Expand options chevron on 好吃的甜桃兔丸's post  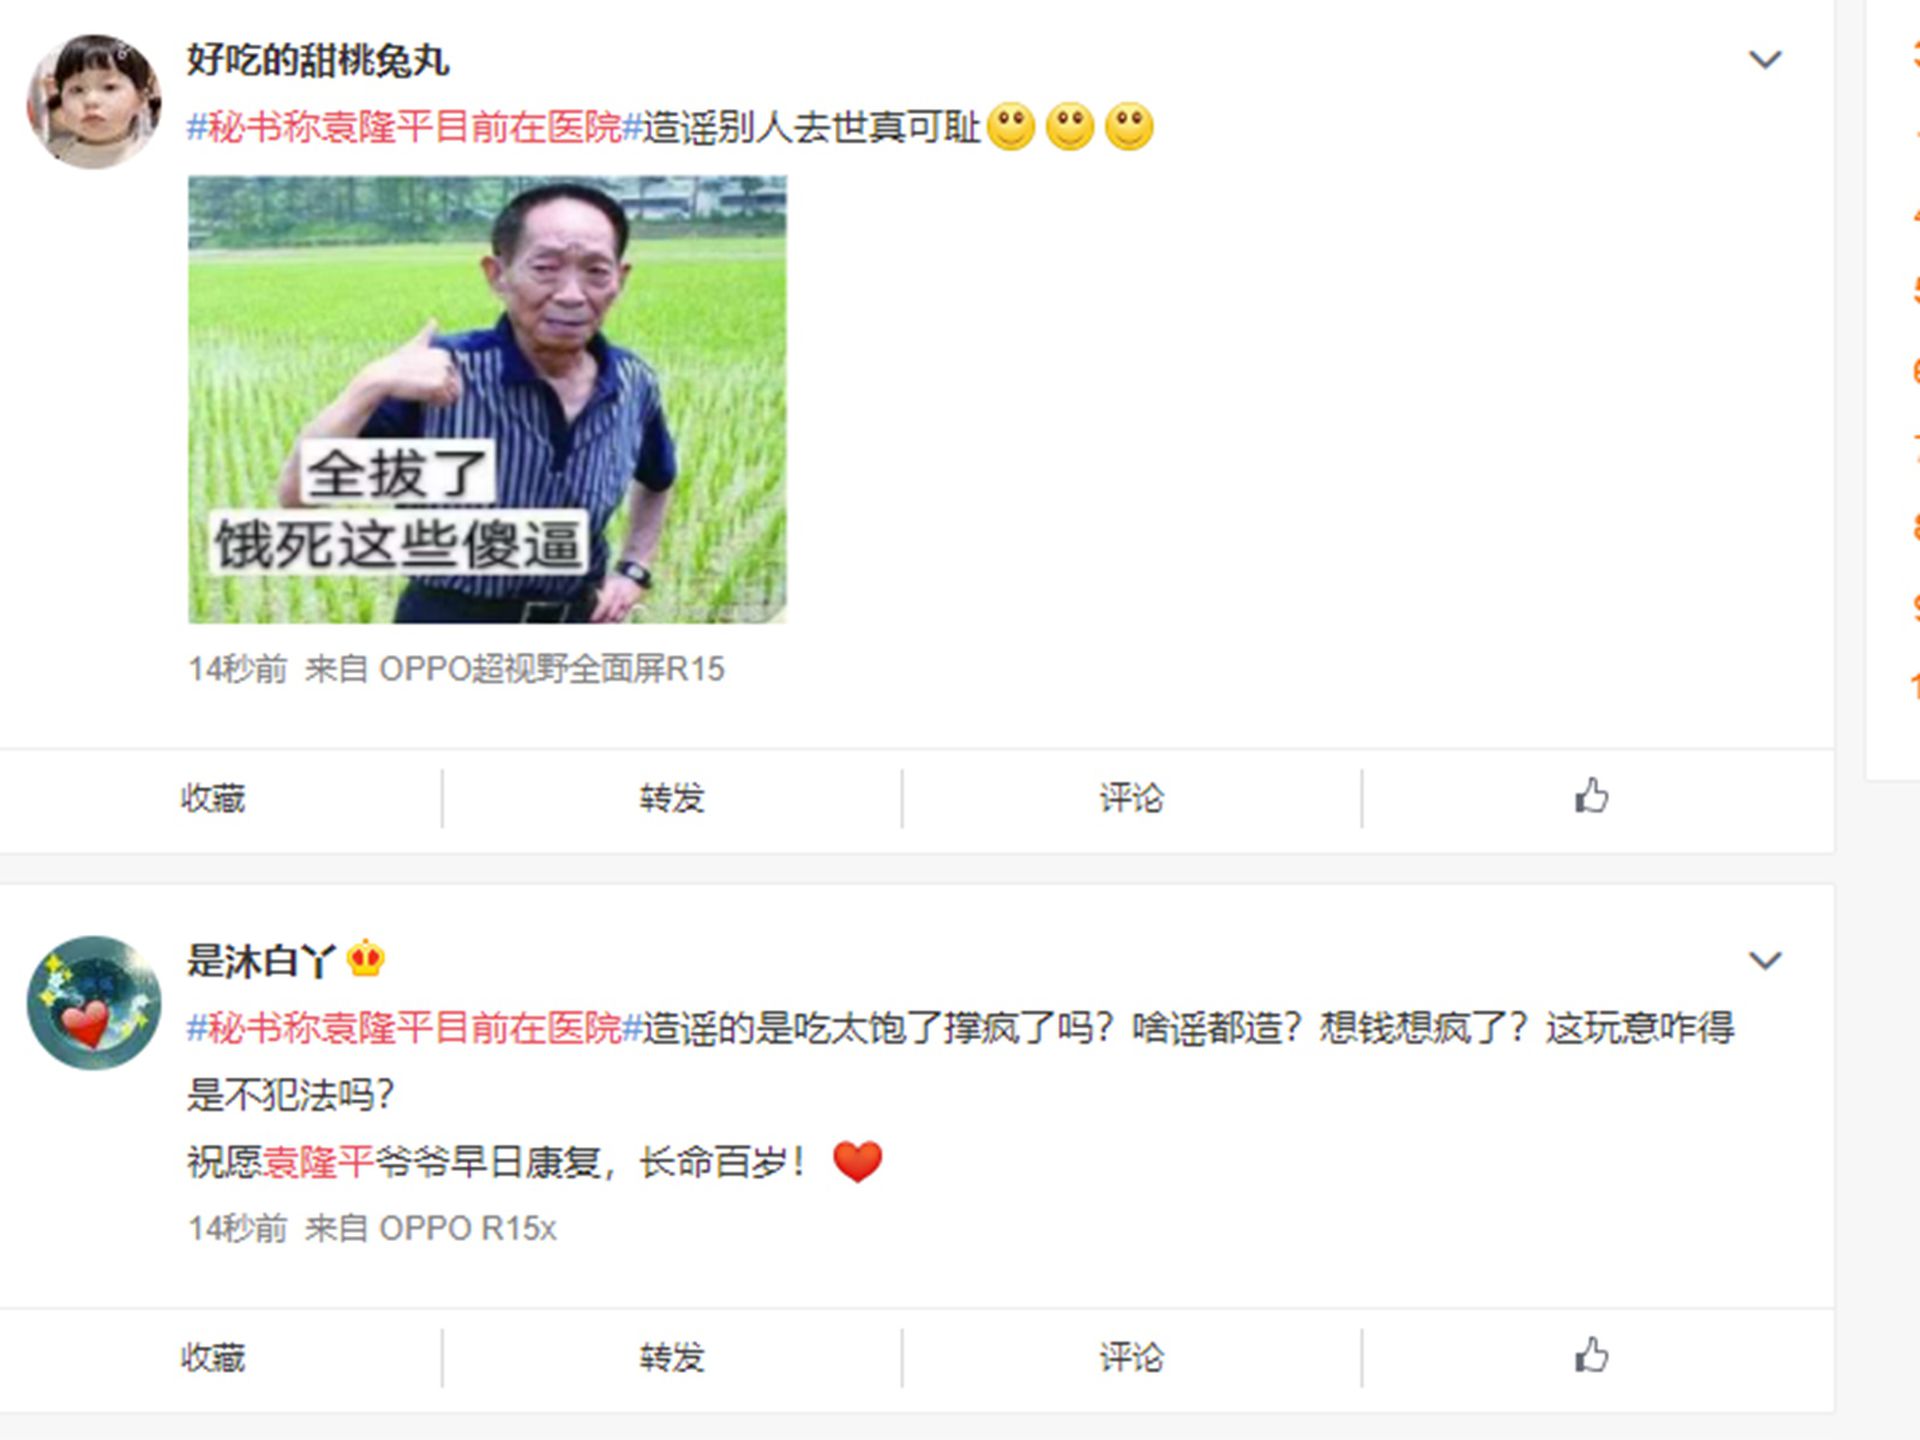click(x=1765, y=60)
